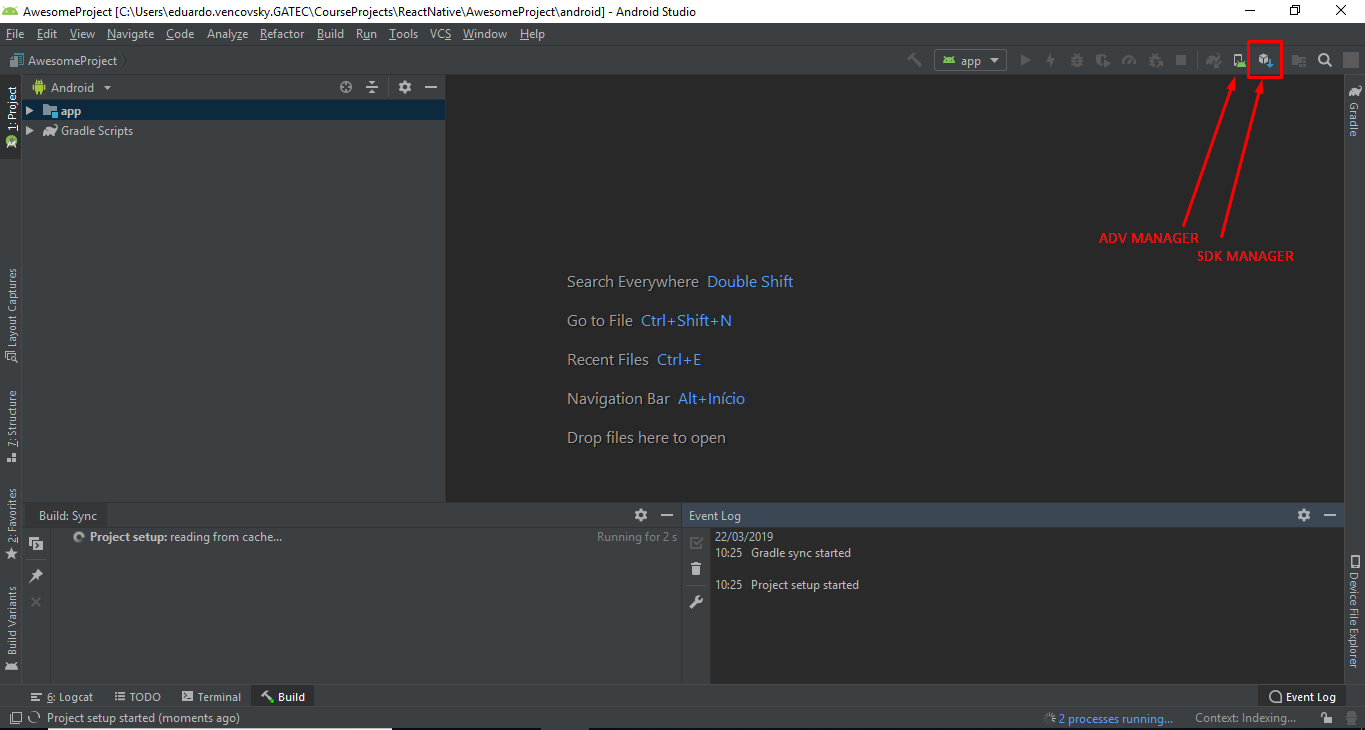
Task: Clear Event Log with trash icon
Action: click(696, 569)
